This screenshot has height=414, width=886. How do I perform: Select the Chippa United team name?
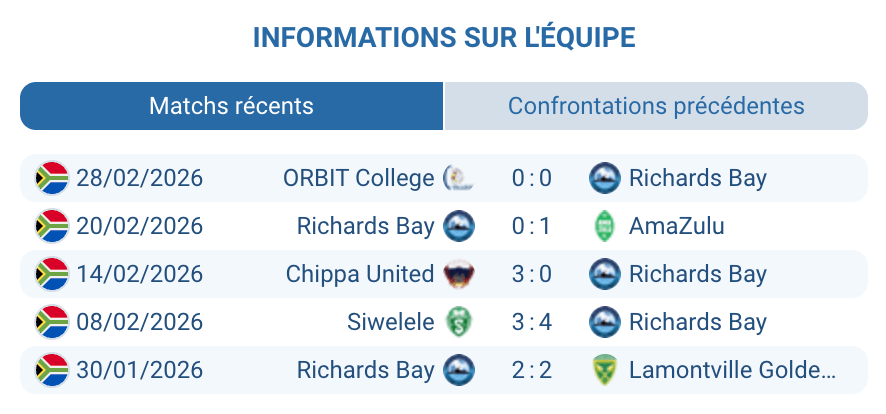tap(360, 274)
